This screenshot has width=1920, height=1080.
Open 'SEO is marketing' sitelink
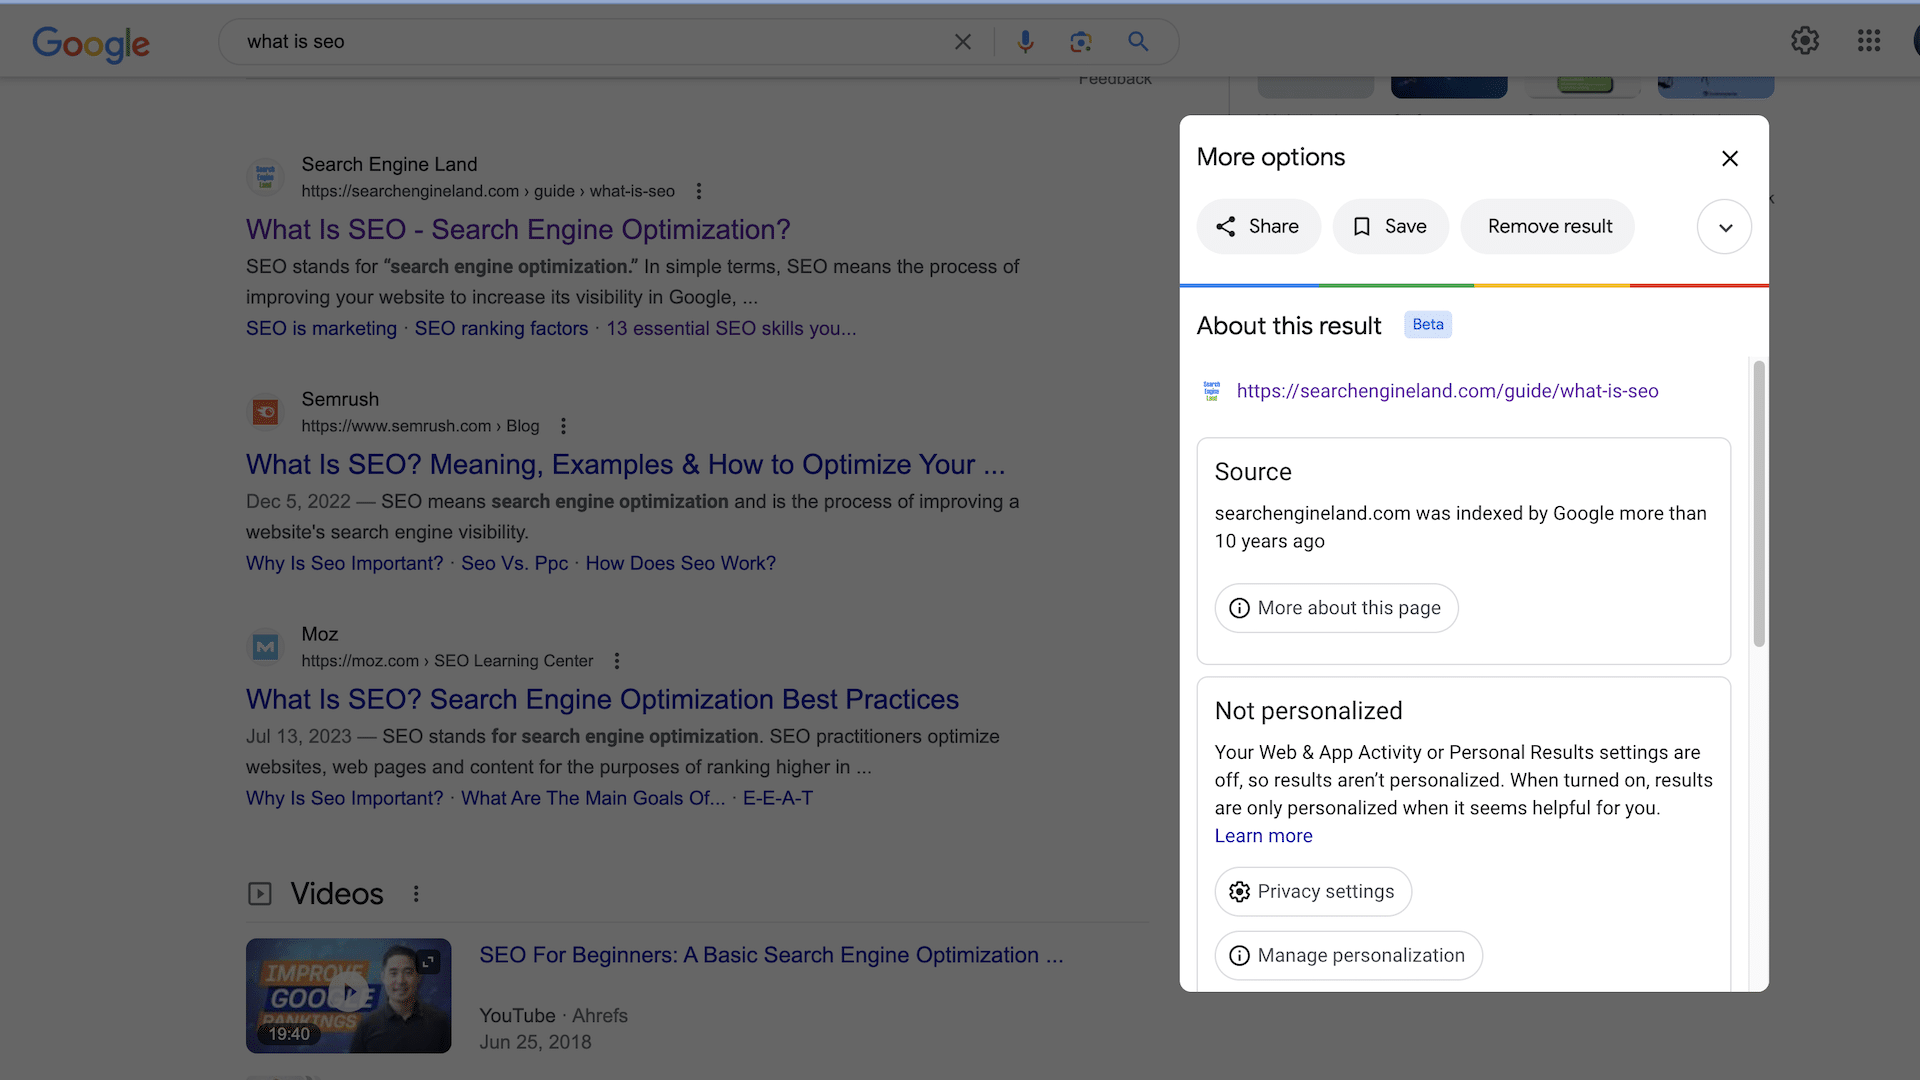click(321, 329)
